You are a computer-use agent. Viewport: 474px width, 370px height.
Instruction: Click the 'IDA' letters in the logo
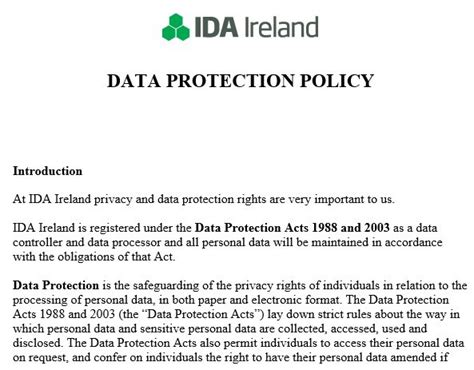pyautogui.click(x=216, y=27)
